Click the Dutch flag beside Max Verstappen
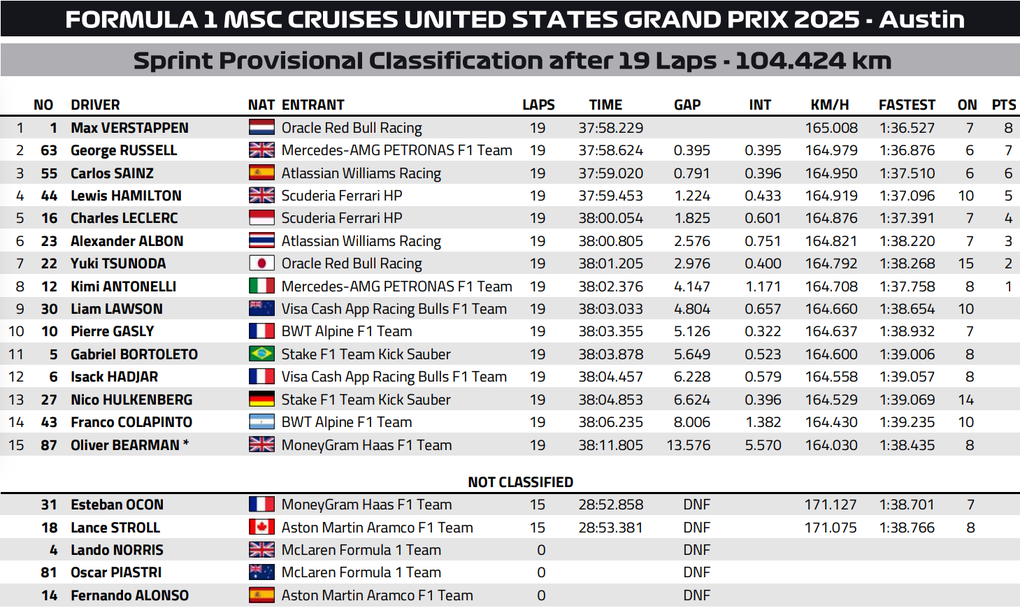Image resolution: width=1020 pixels, height=608 pixels. tap(261, 128)
